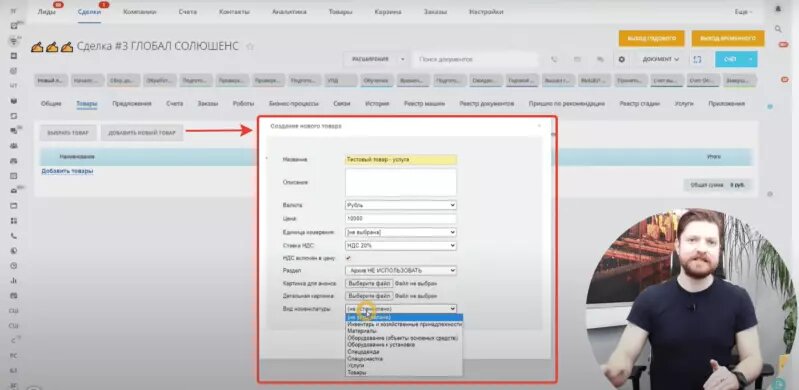Click the Выбрать товар button
This screenshot has width=799, height=390.
[x=68, y=133]
